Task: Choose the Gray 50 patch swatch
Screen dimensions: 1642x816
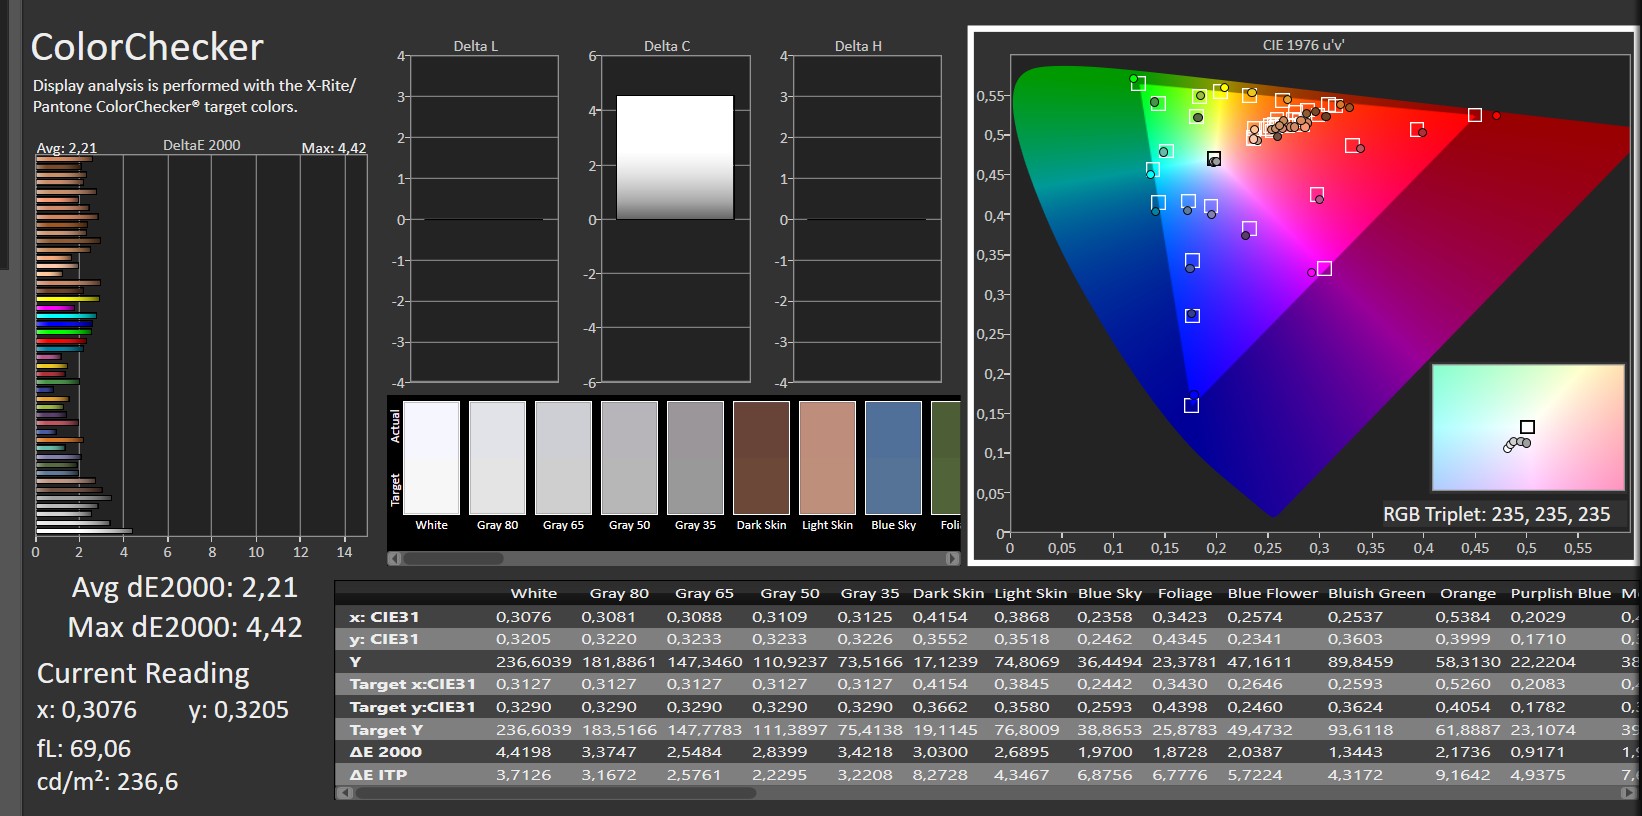Action: [x=629, y=458]
